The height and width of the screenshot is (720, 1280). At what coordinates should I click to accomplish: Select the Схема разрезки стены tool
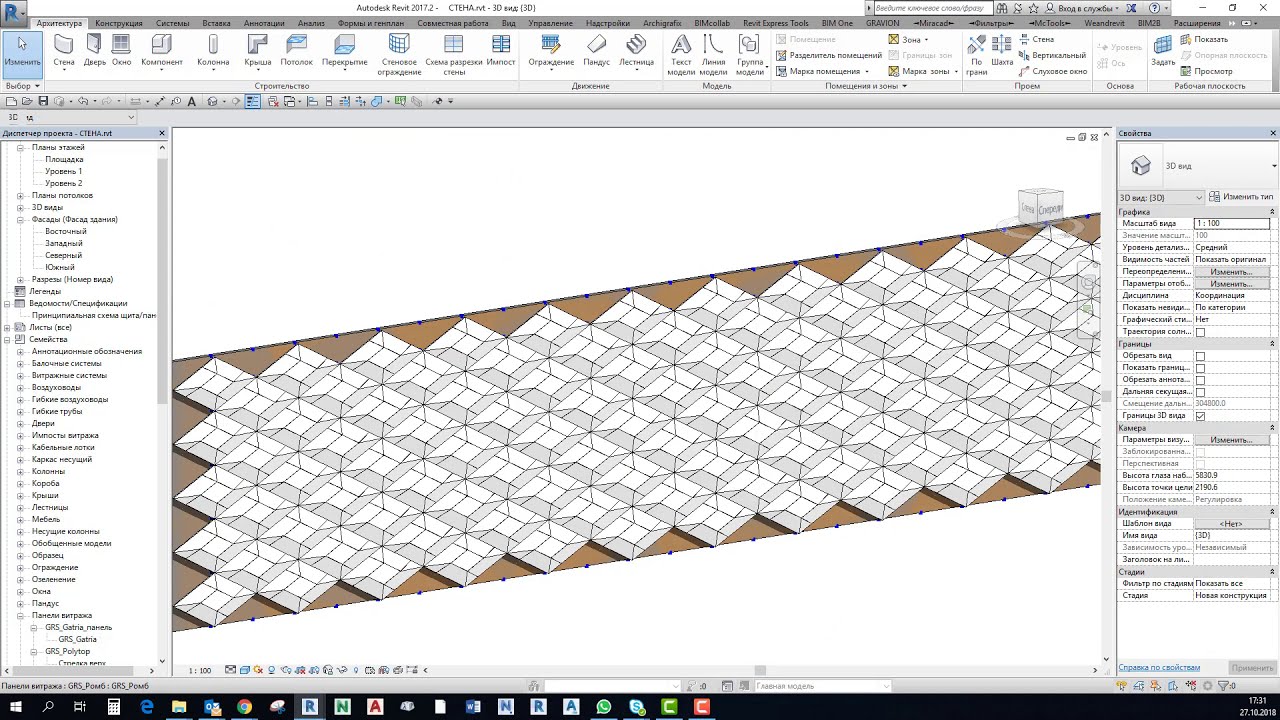(x=454, y=55)
